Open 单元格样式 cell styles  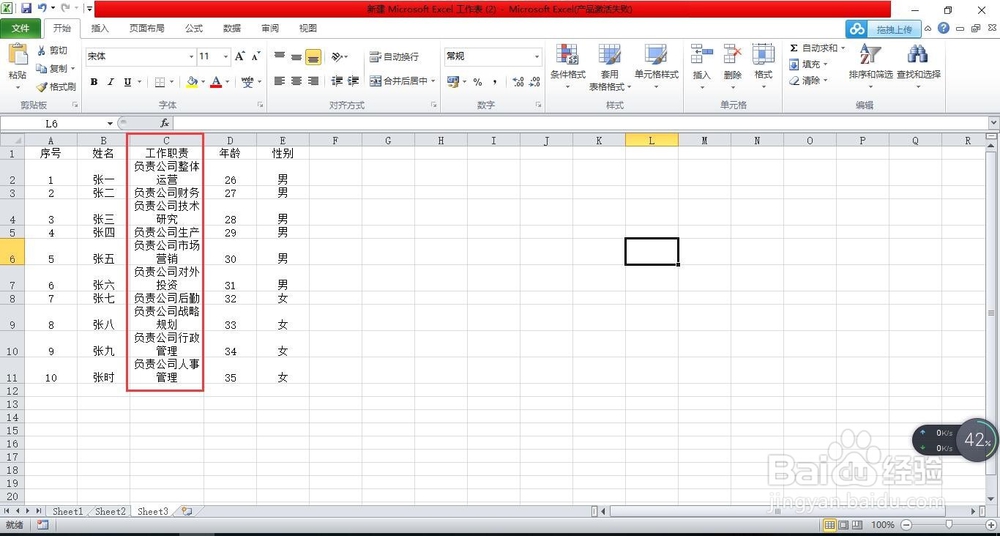[656, 67]
